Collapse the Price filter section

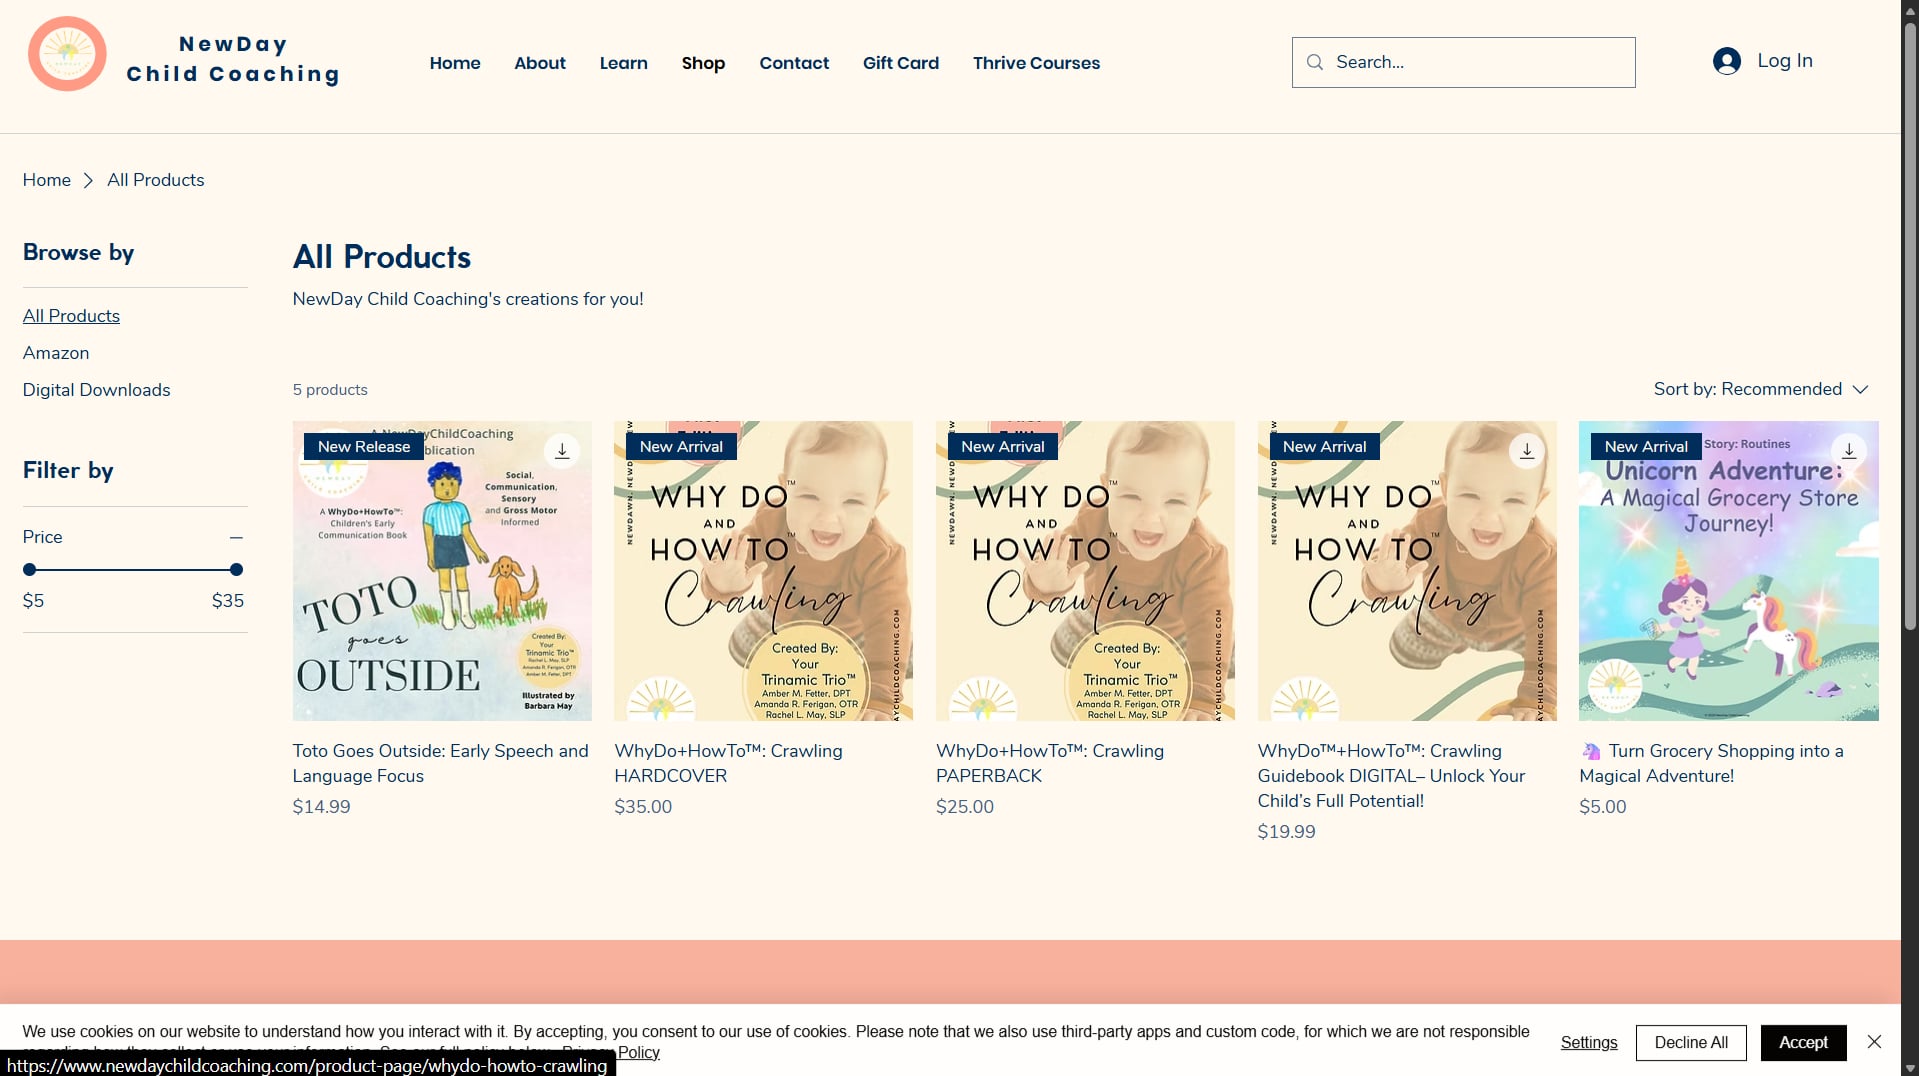236,537
